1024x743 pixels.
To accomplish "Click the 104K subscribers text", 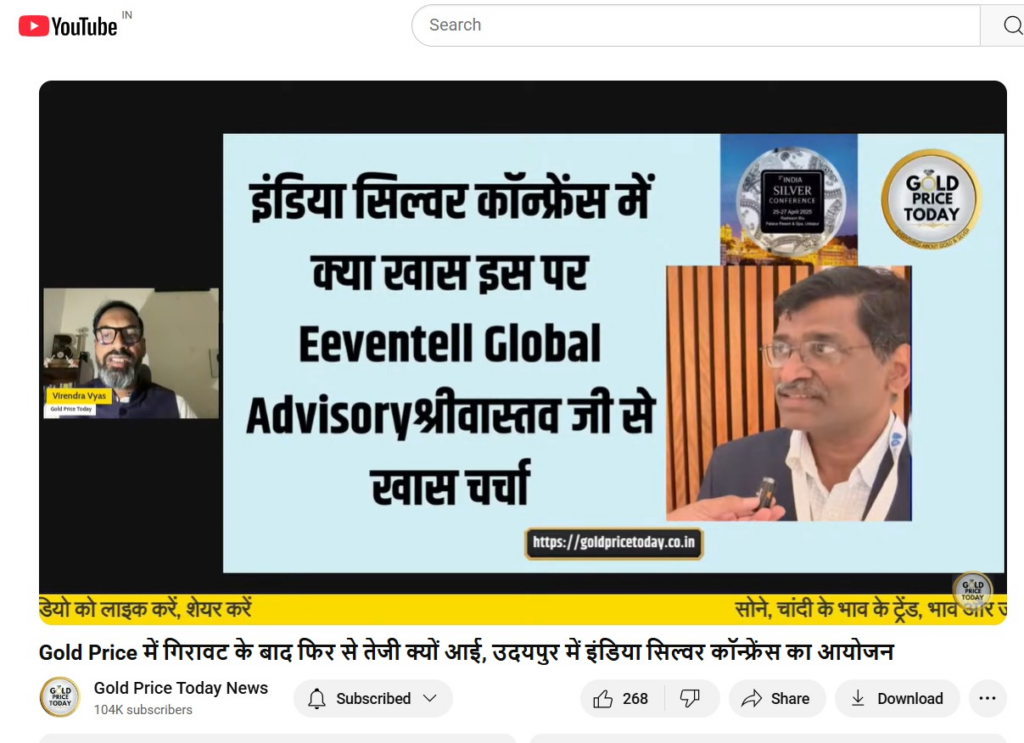I will pos(143,710).
